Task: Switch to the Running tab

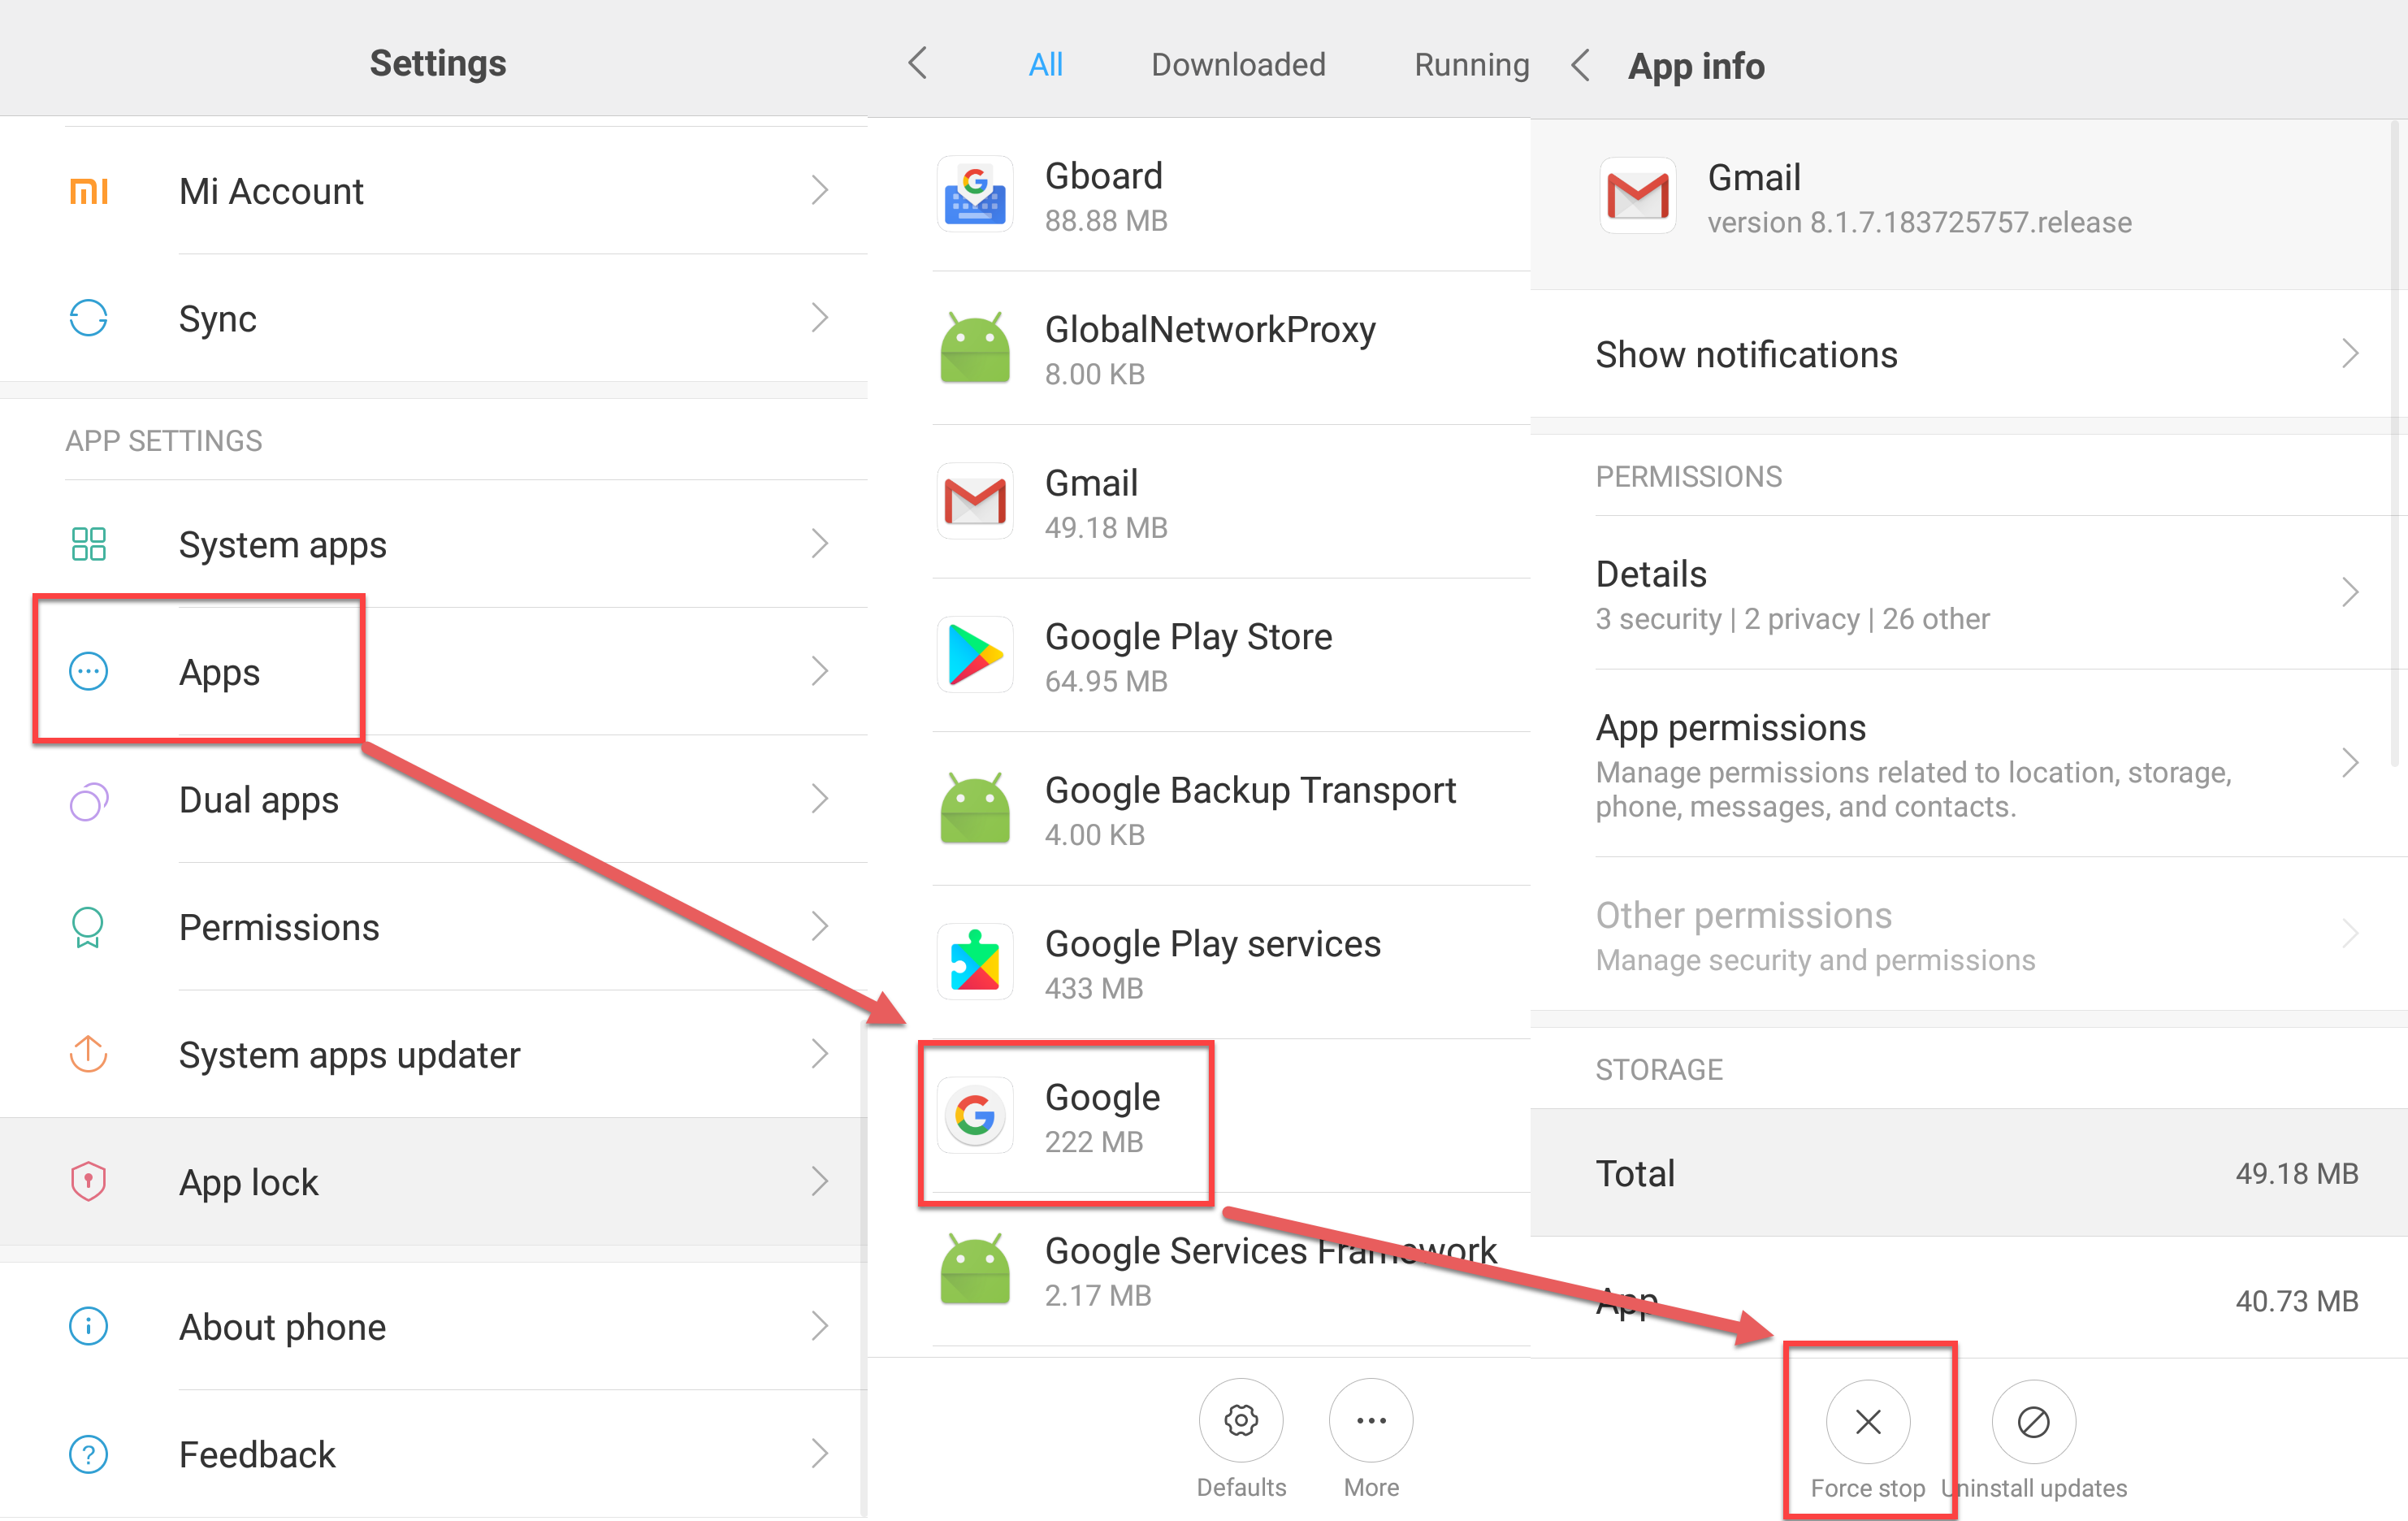Action: coord(1472,64)
